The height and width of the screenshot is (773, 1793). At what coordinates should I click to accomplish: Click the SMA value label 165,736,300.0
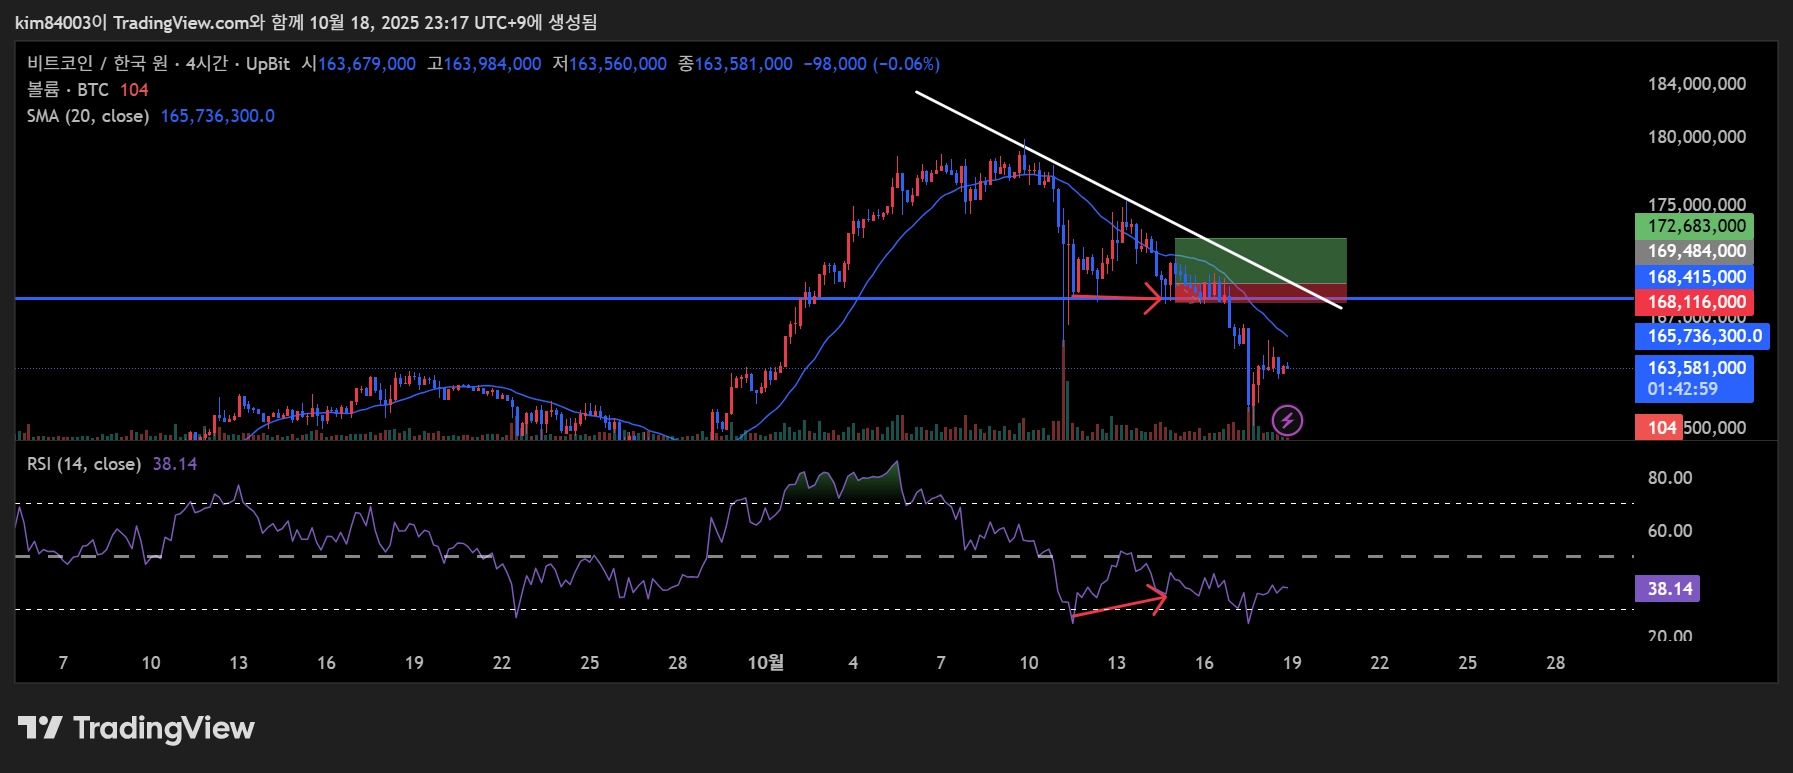tap(1703, 336)
